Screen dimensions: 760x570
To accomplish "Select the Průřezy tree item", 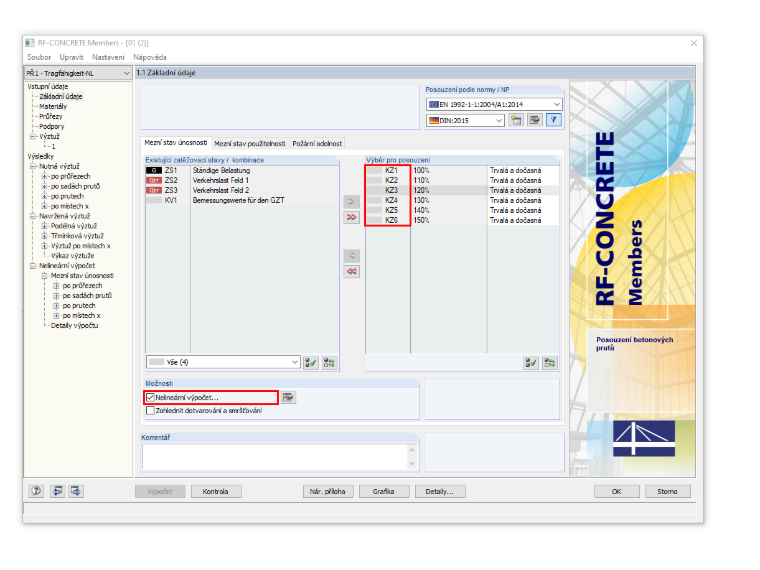I will tap(51, 116).
